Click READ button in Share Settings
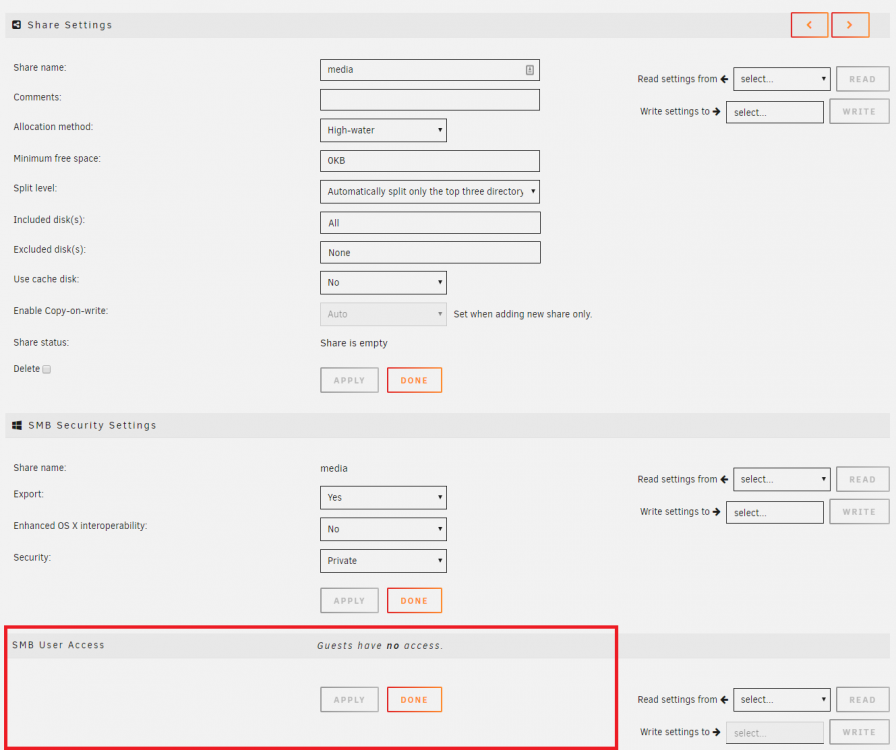 (x=862, y=79)
